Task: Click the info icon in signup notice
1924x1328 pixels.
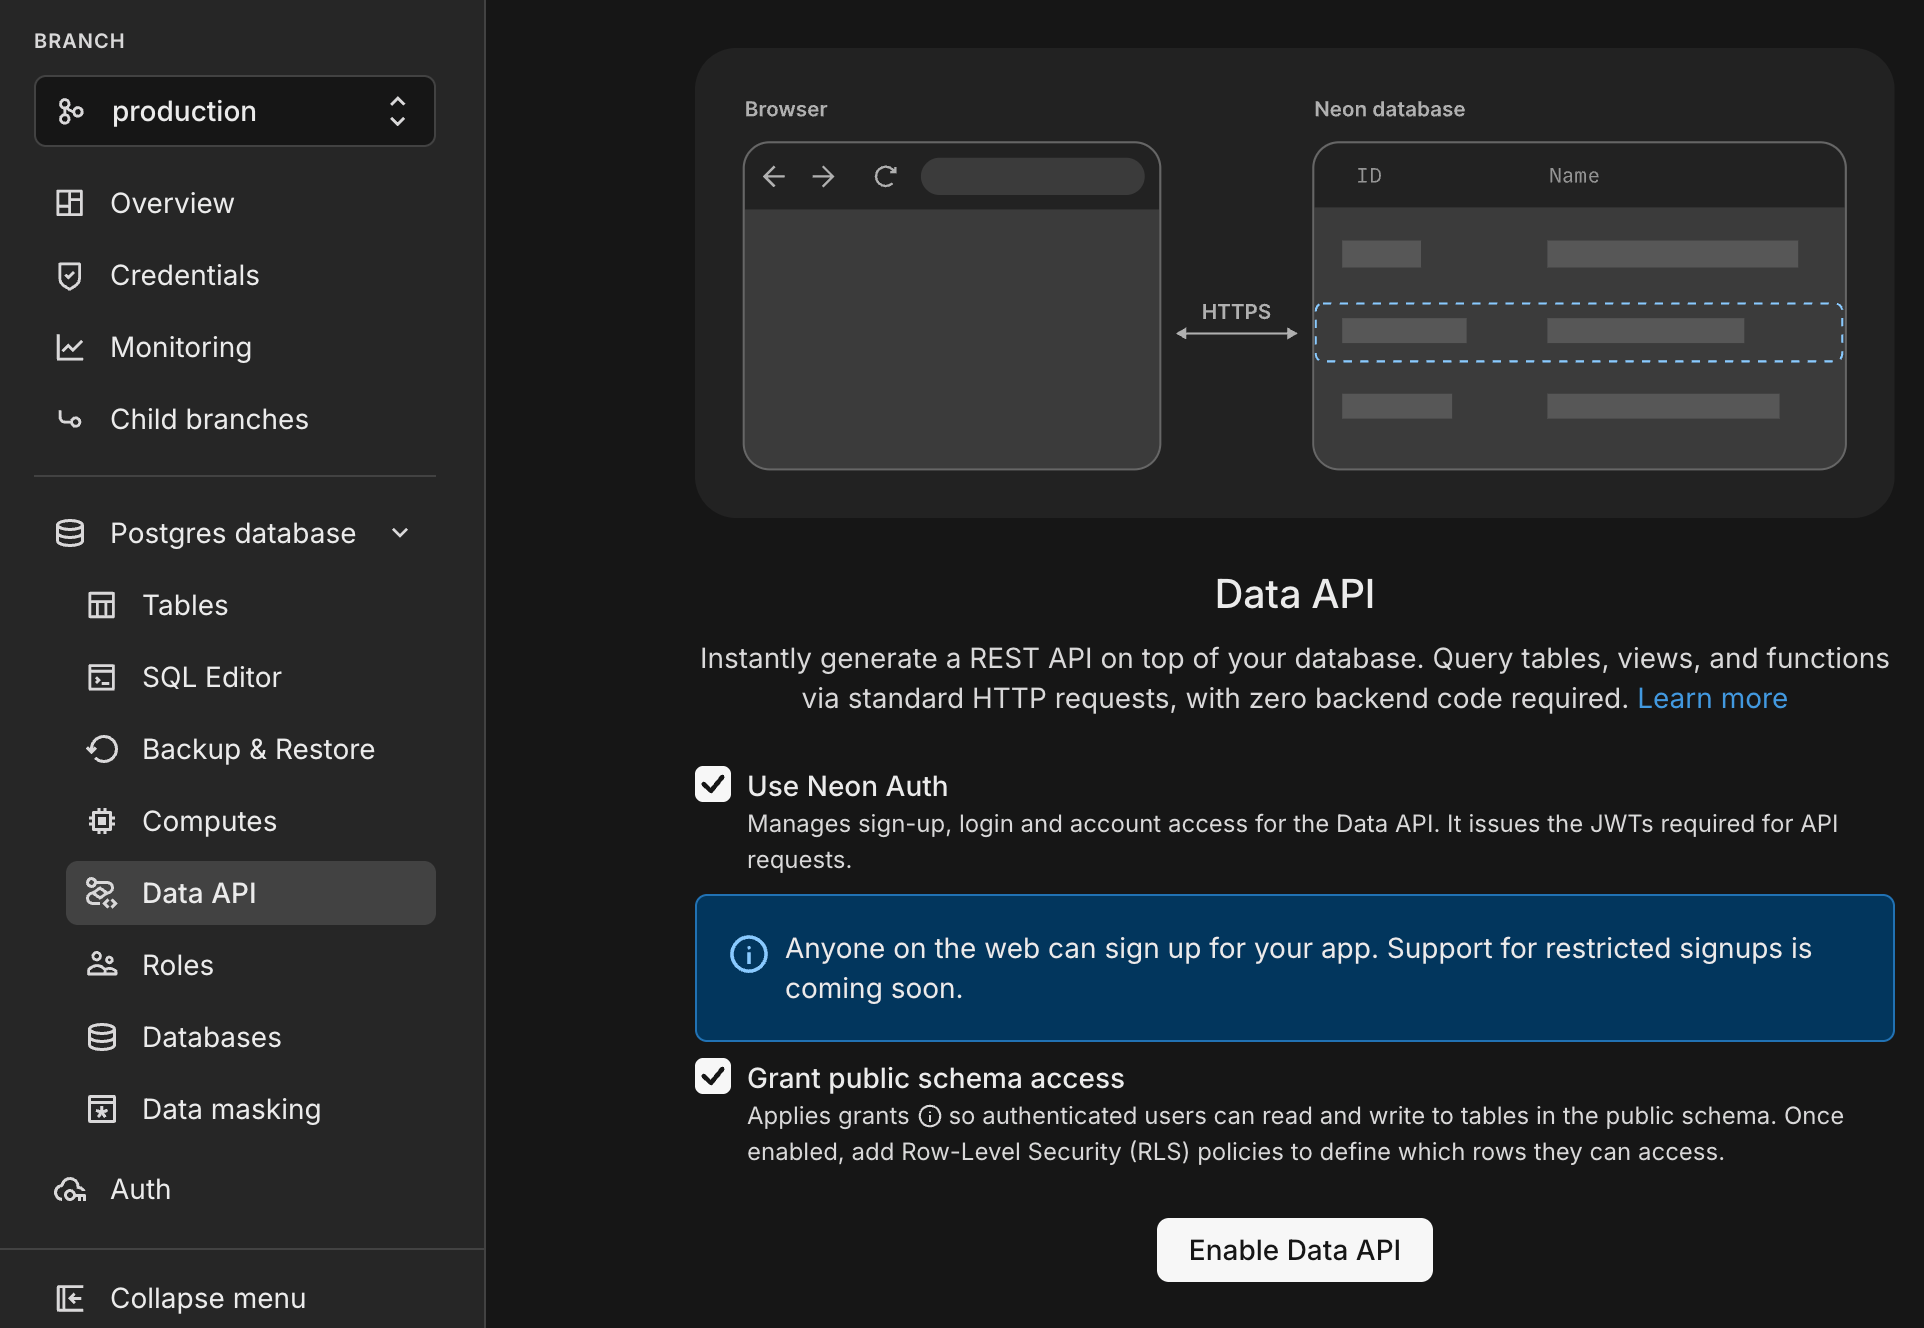Action: pyautogui.click(x=749, y=954)
